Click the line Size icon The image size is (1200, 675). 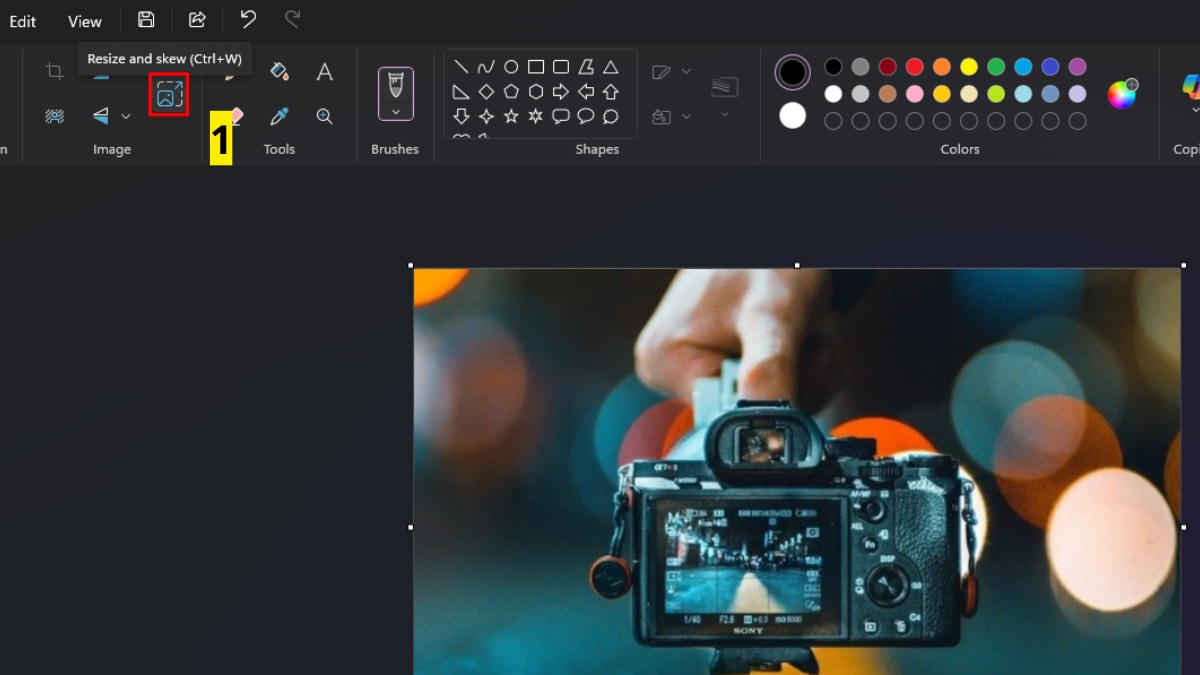(725, 88)
